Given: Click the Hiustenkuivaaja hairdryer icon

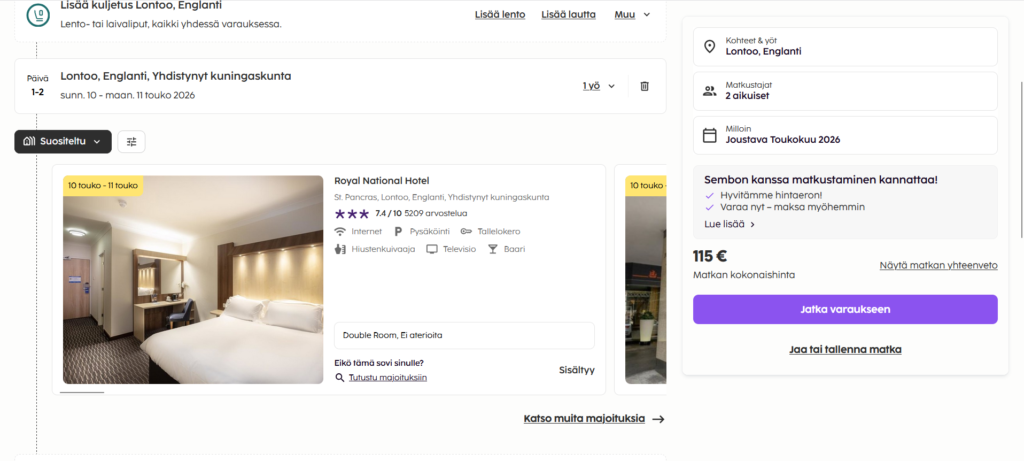Looking at the screenshot, I should click(x=340, y=249).
